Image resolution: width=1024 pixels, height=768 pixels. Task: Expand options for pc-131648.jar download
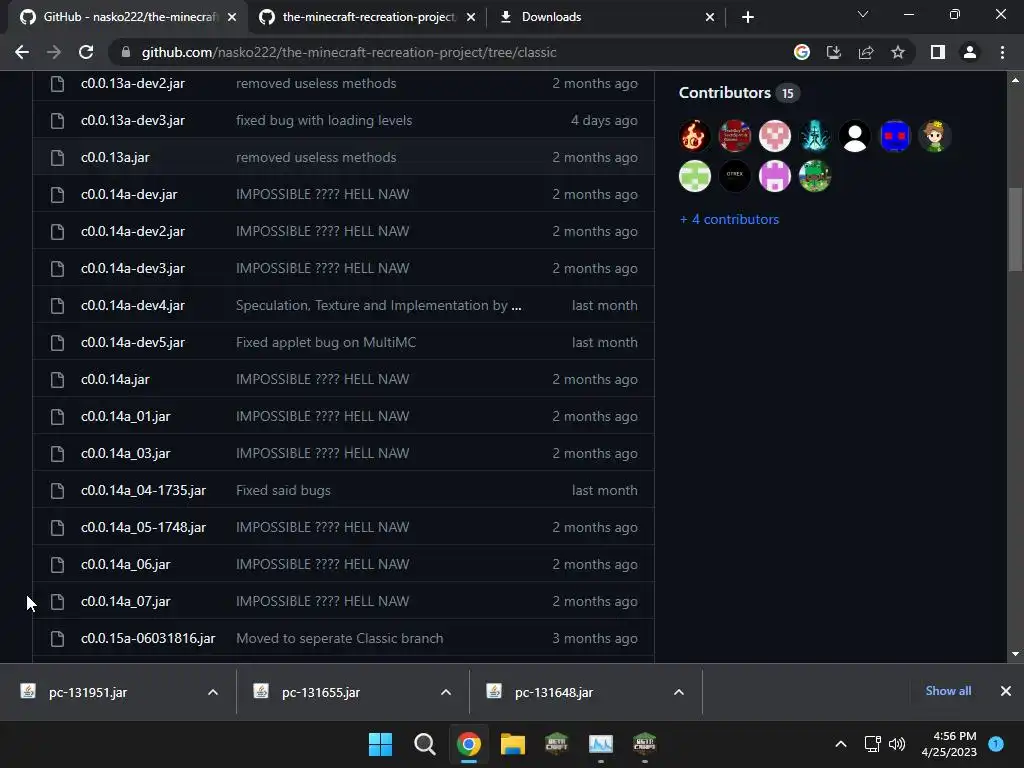(679, 692)
